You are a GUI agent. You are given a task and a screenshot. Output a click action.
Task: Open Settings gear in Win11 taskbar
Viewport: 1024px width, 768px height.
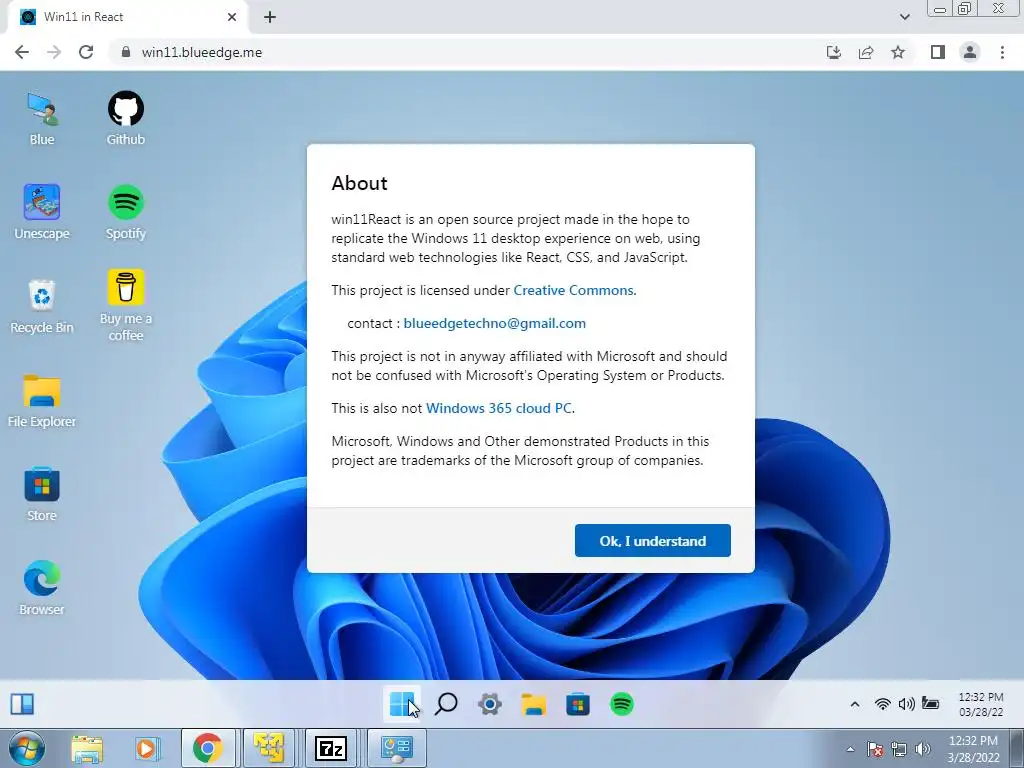(x=490, y=704)
